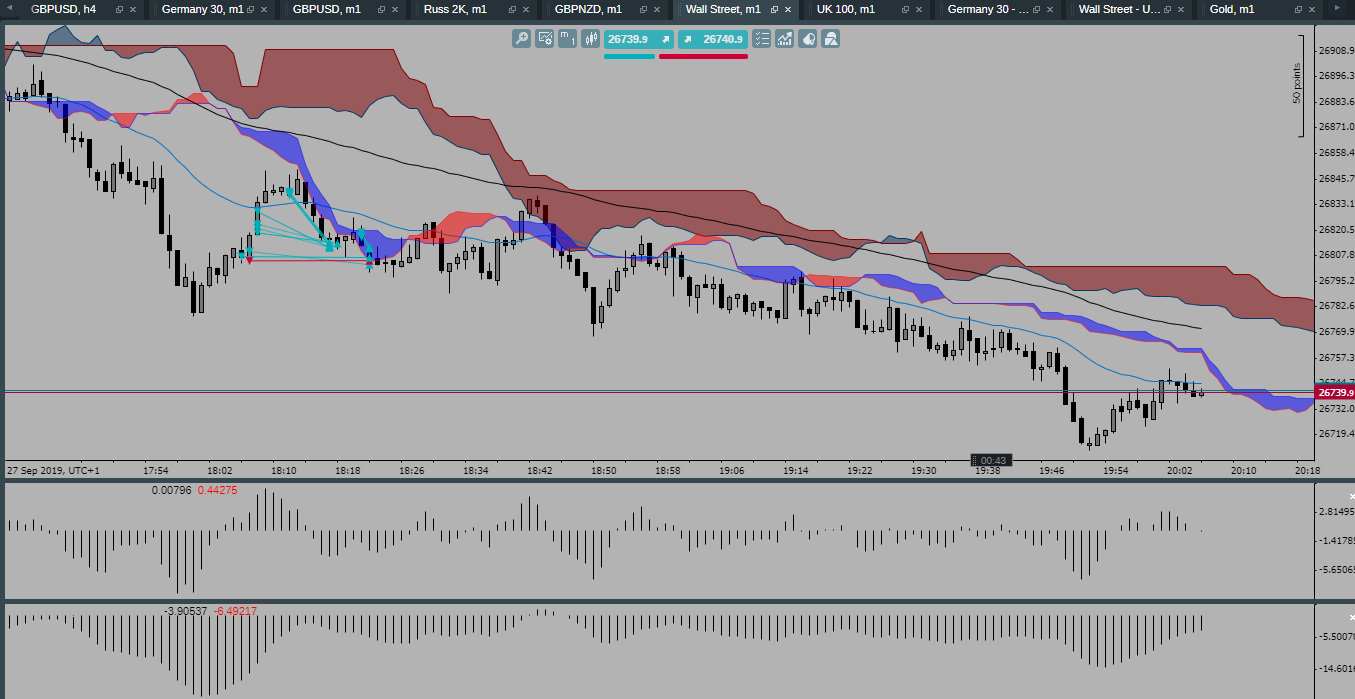Open the candlestick chart type selector
The image size is (1355, 699).
(x=590, y=39)
